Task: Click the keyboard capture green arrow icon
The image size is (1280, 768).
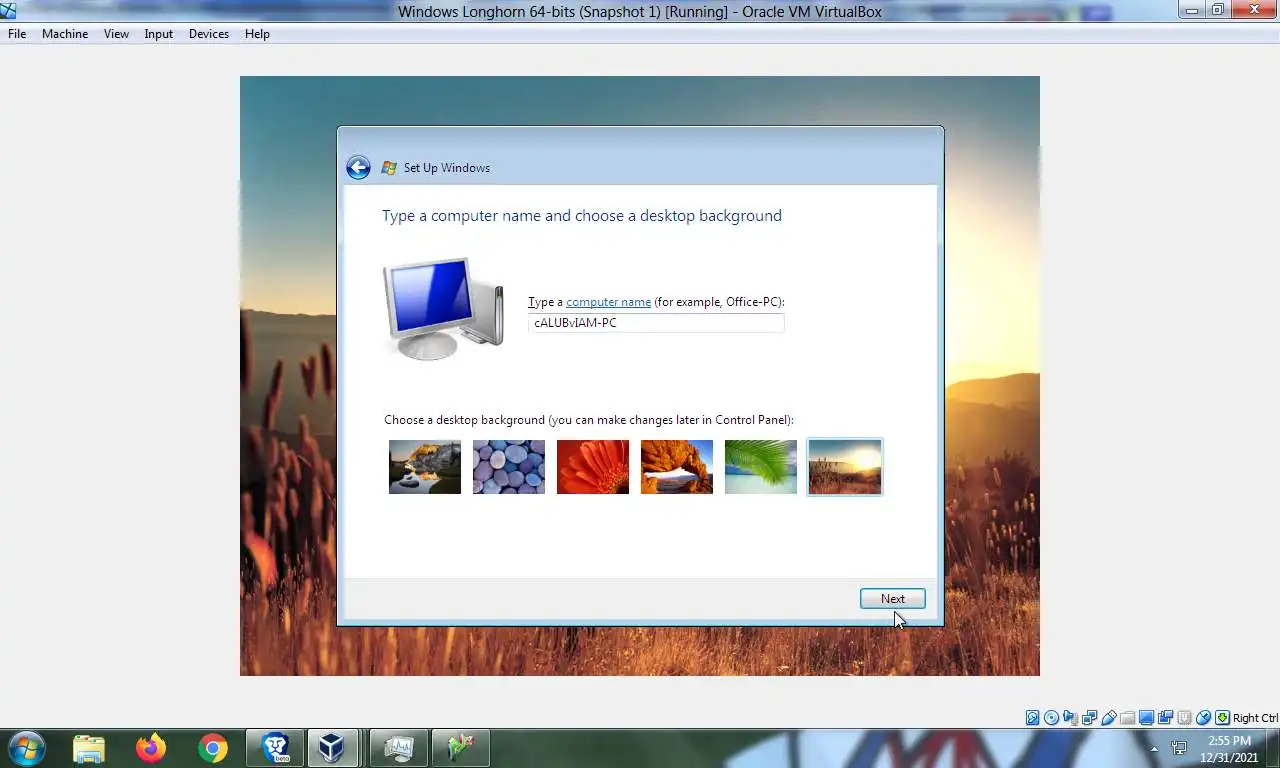Action: 1222,718
